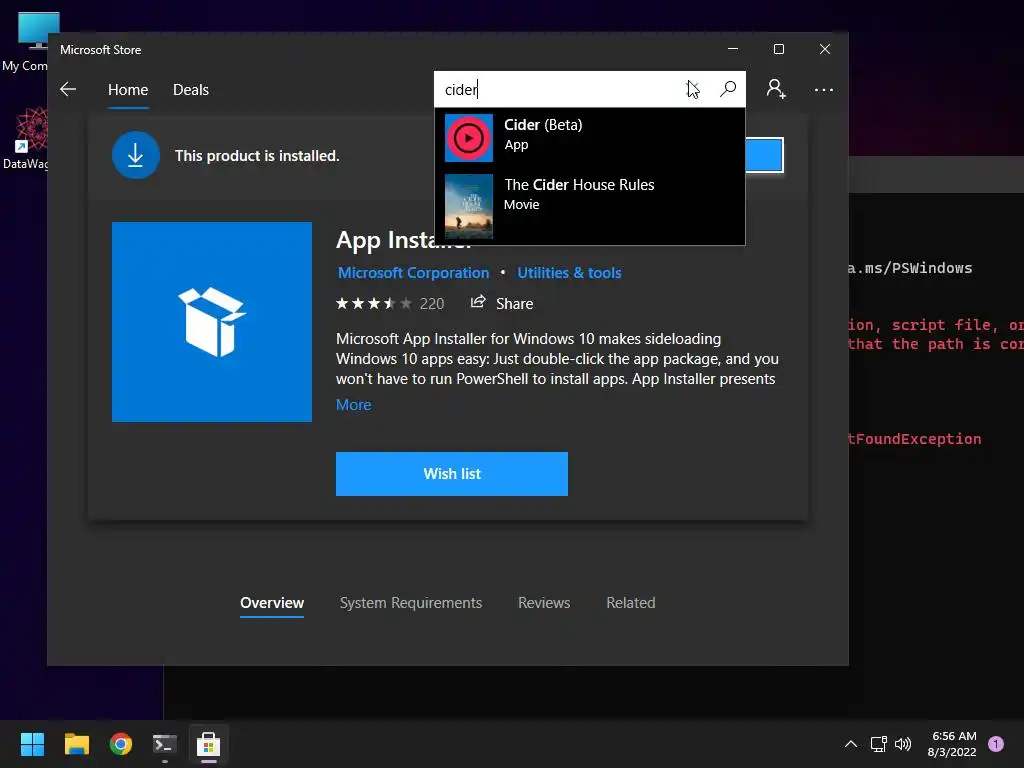Minimize the Microsoft Store window

point(733,49)
